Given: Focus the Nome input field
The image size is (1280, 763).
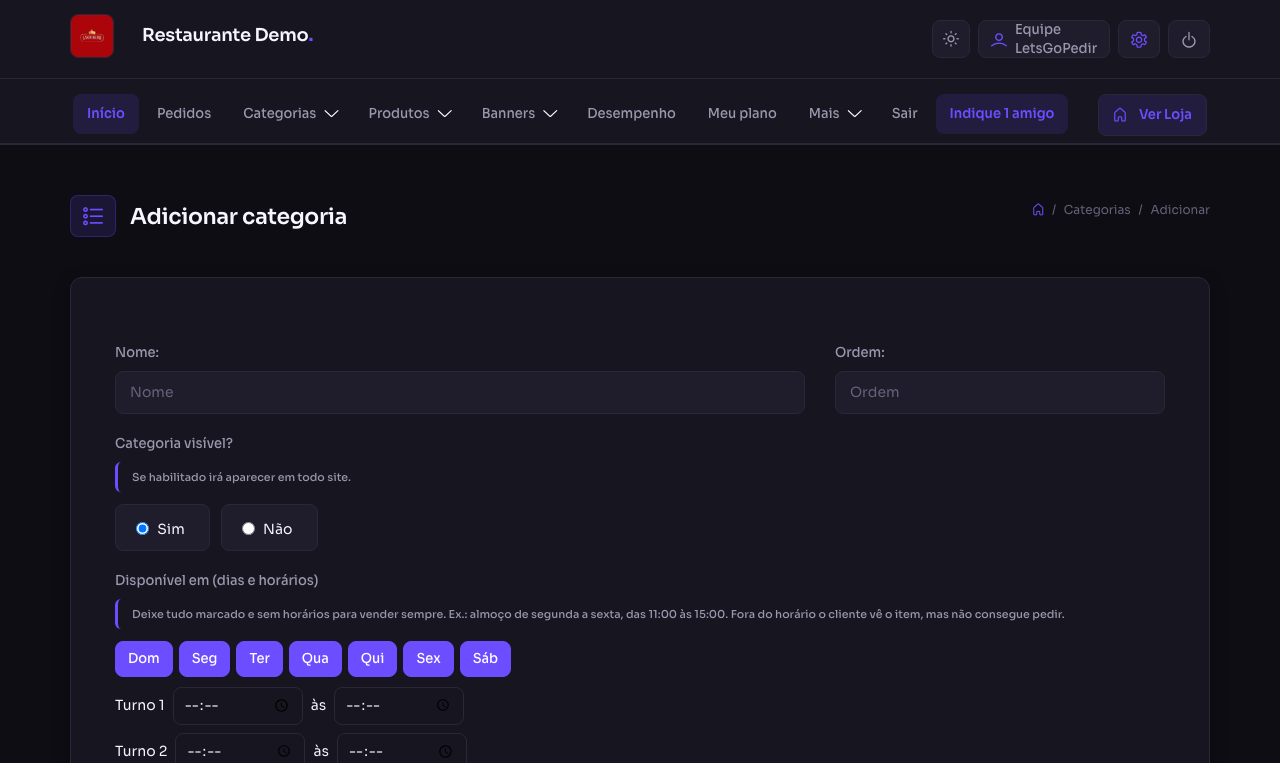Looking at the screenshot, I should click(460, 393).
